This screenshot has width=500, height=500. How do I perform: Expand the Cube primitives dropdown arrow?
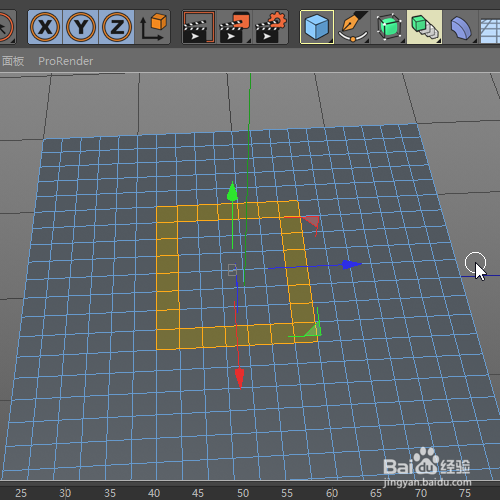(x=331, y=41)
